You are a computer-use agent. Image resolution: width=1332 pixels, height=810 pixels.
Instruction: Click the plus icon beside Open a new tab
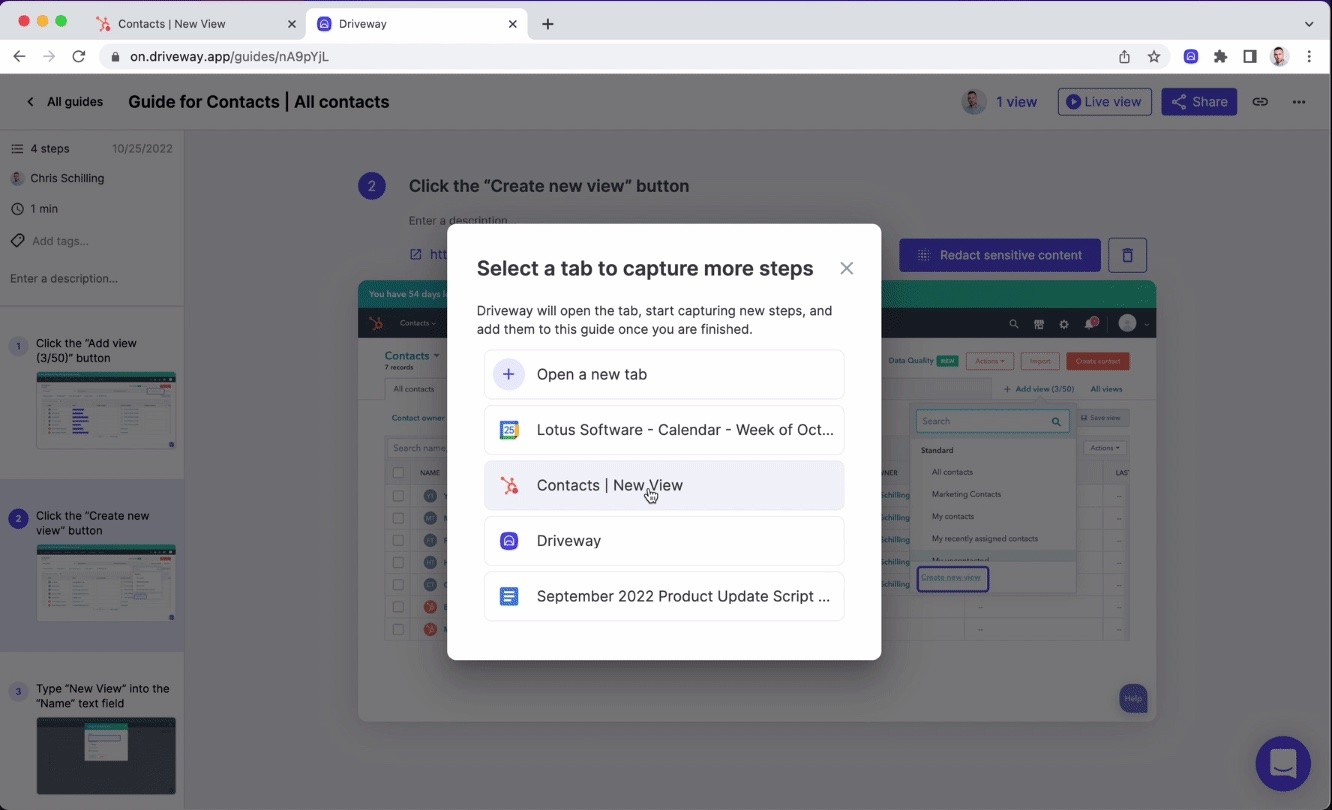pyautogui.click(x=509, y=374)
